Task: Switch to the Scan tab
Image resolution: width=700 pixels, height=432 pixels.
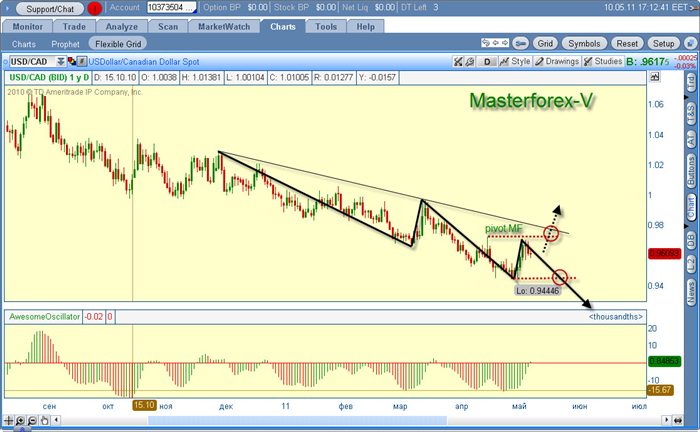Action: point(168,27)
